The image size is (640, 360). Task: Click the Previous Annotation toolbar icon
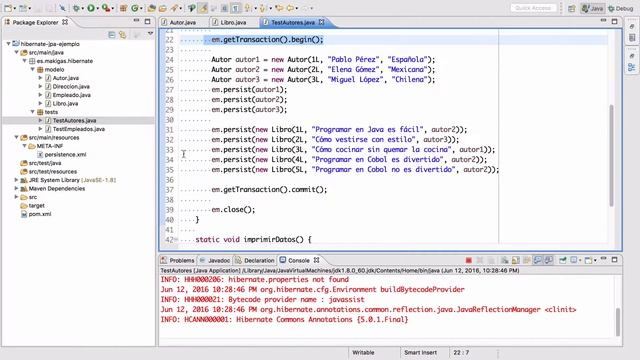[263, 8]
